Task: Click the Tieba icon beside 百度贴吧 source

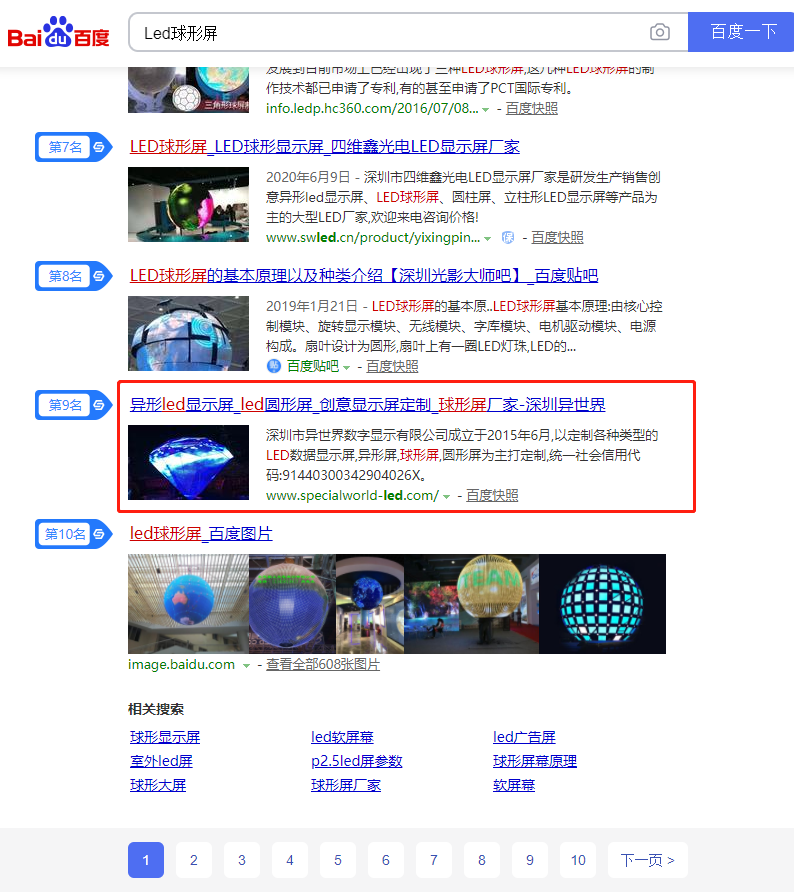Action: (x=274, y=366)
